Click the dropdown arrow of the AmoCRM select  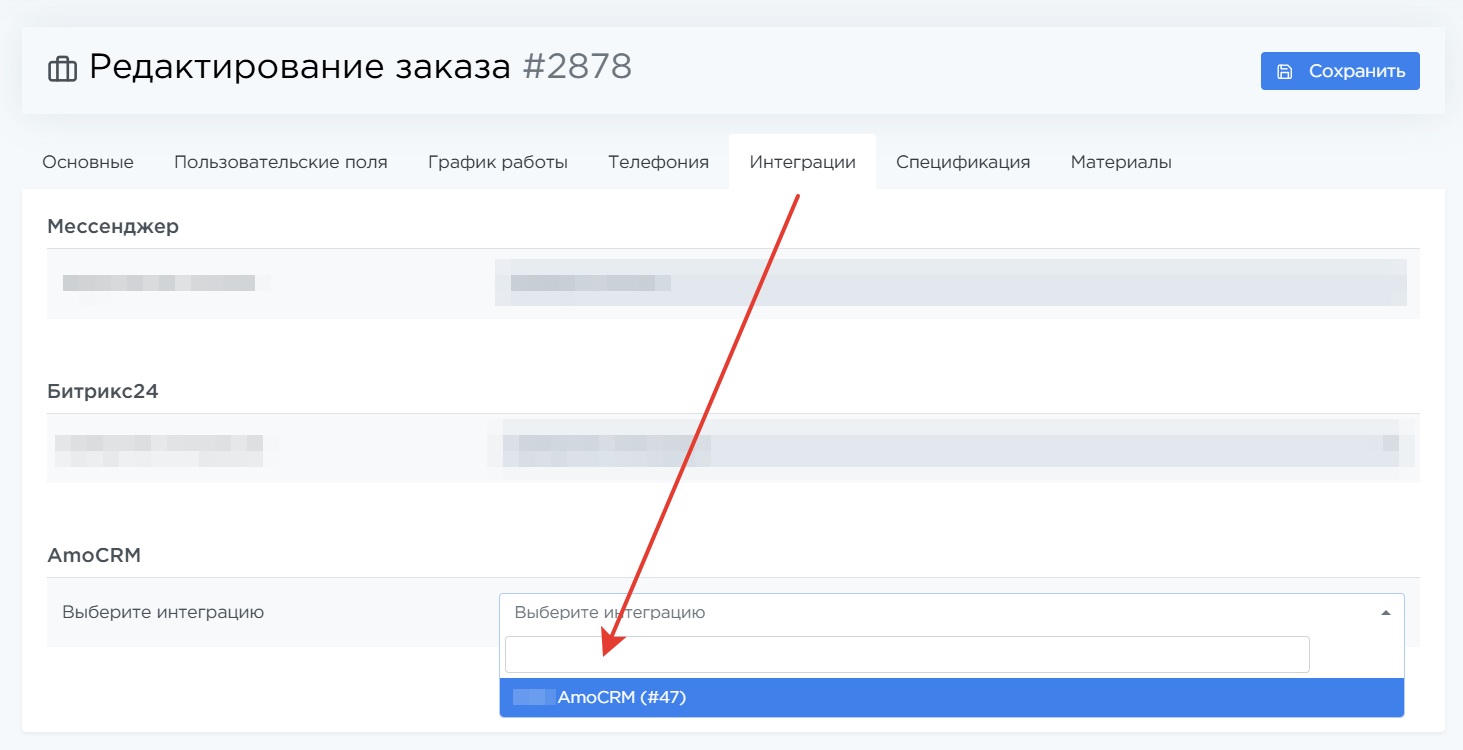[1385, 613]
